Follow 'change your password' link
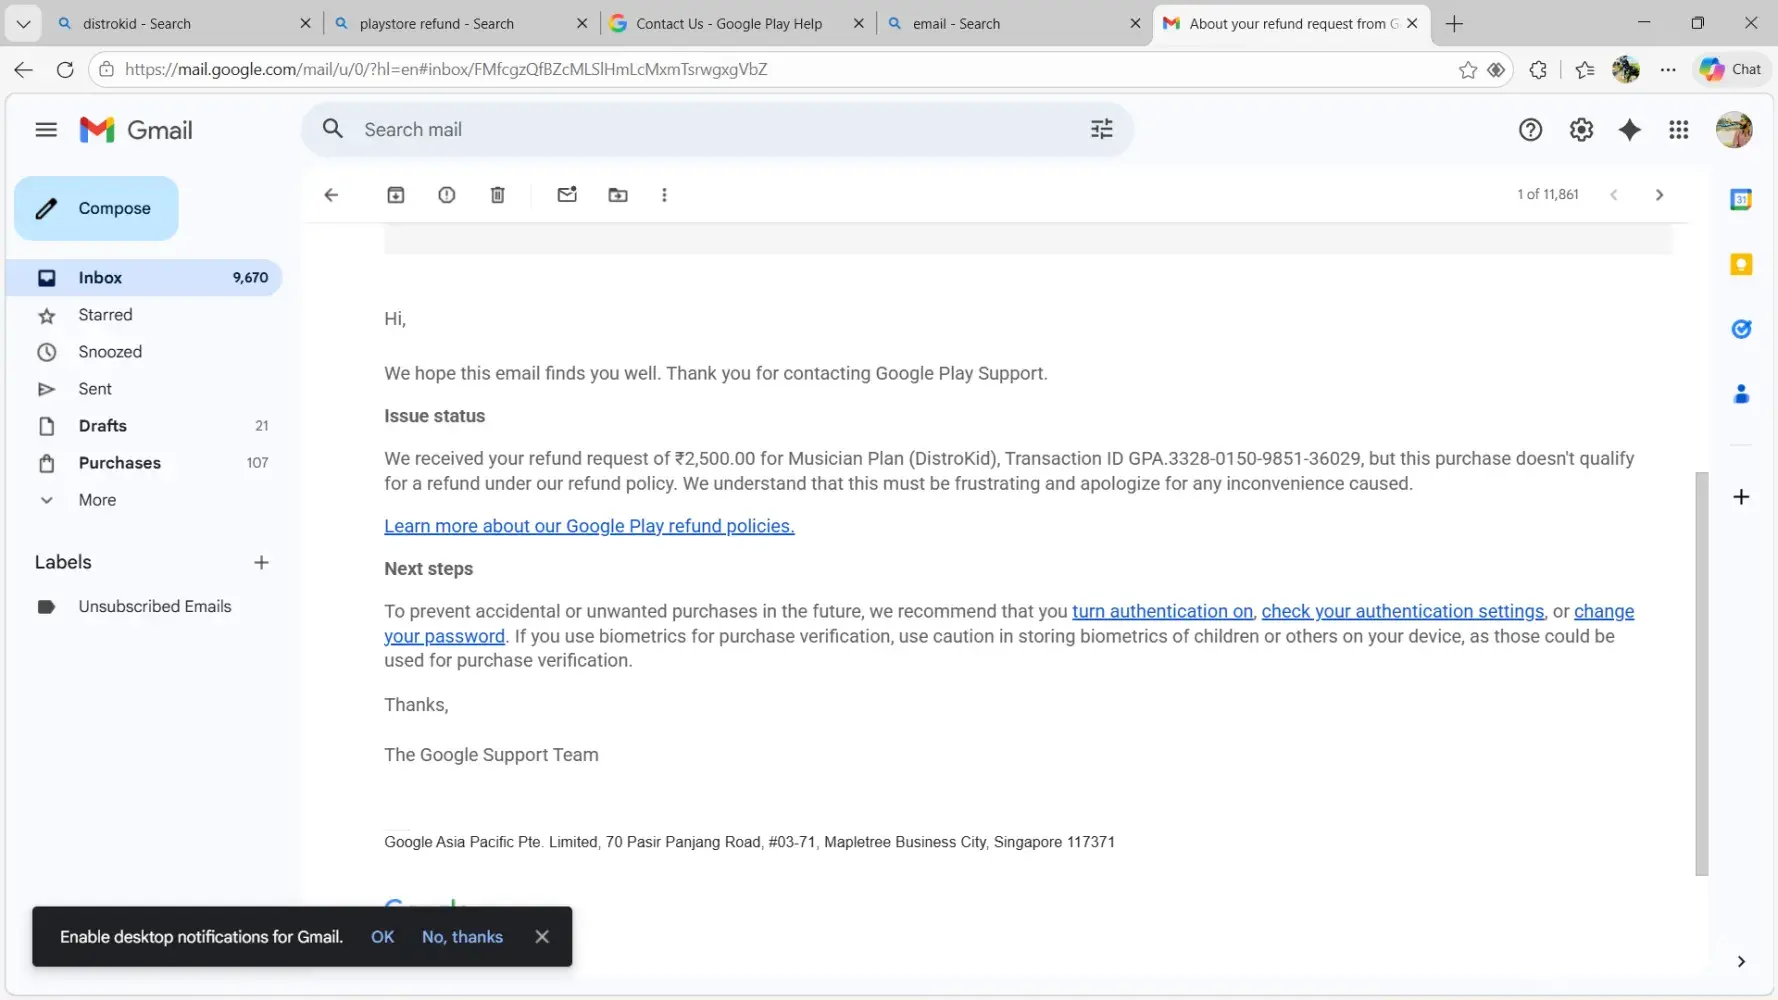Viewport: 1778px width, 1000px height. click(x=1604, y=611)
